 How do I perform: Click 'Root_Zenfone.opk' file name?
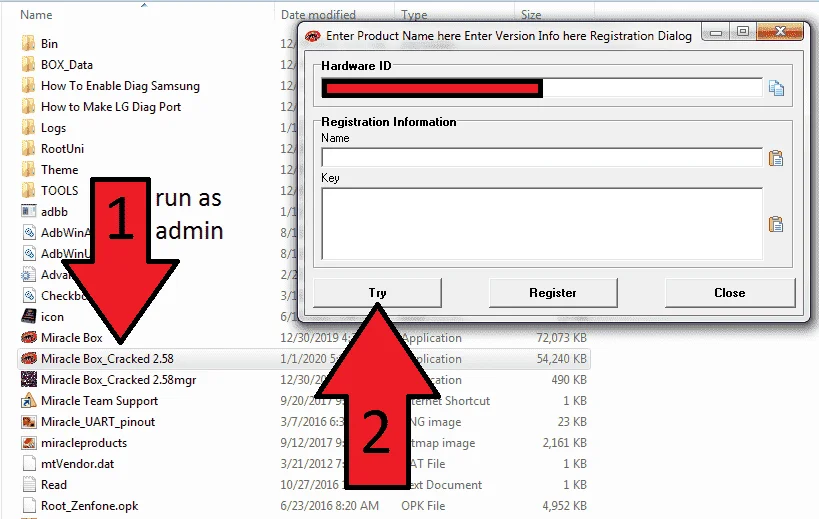(x=89, y=506)
